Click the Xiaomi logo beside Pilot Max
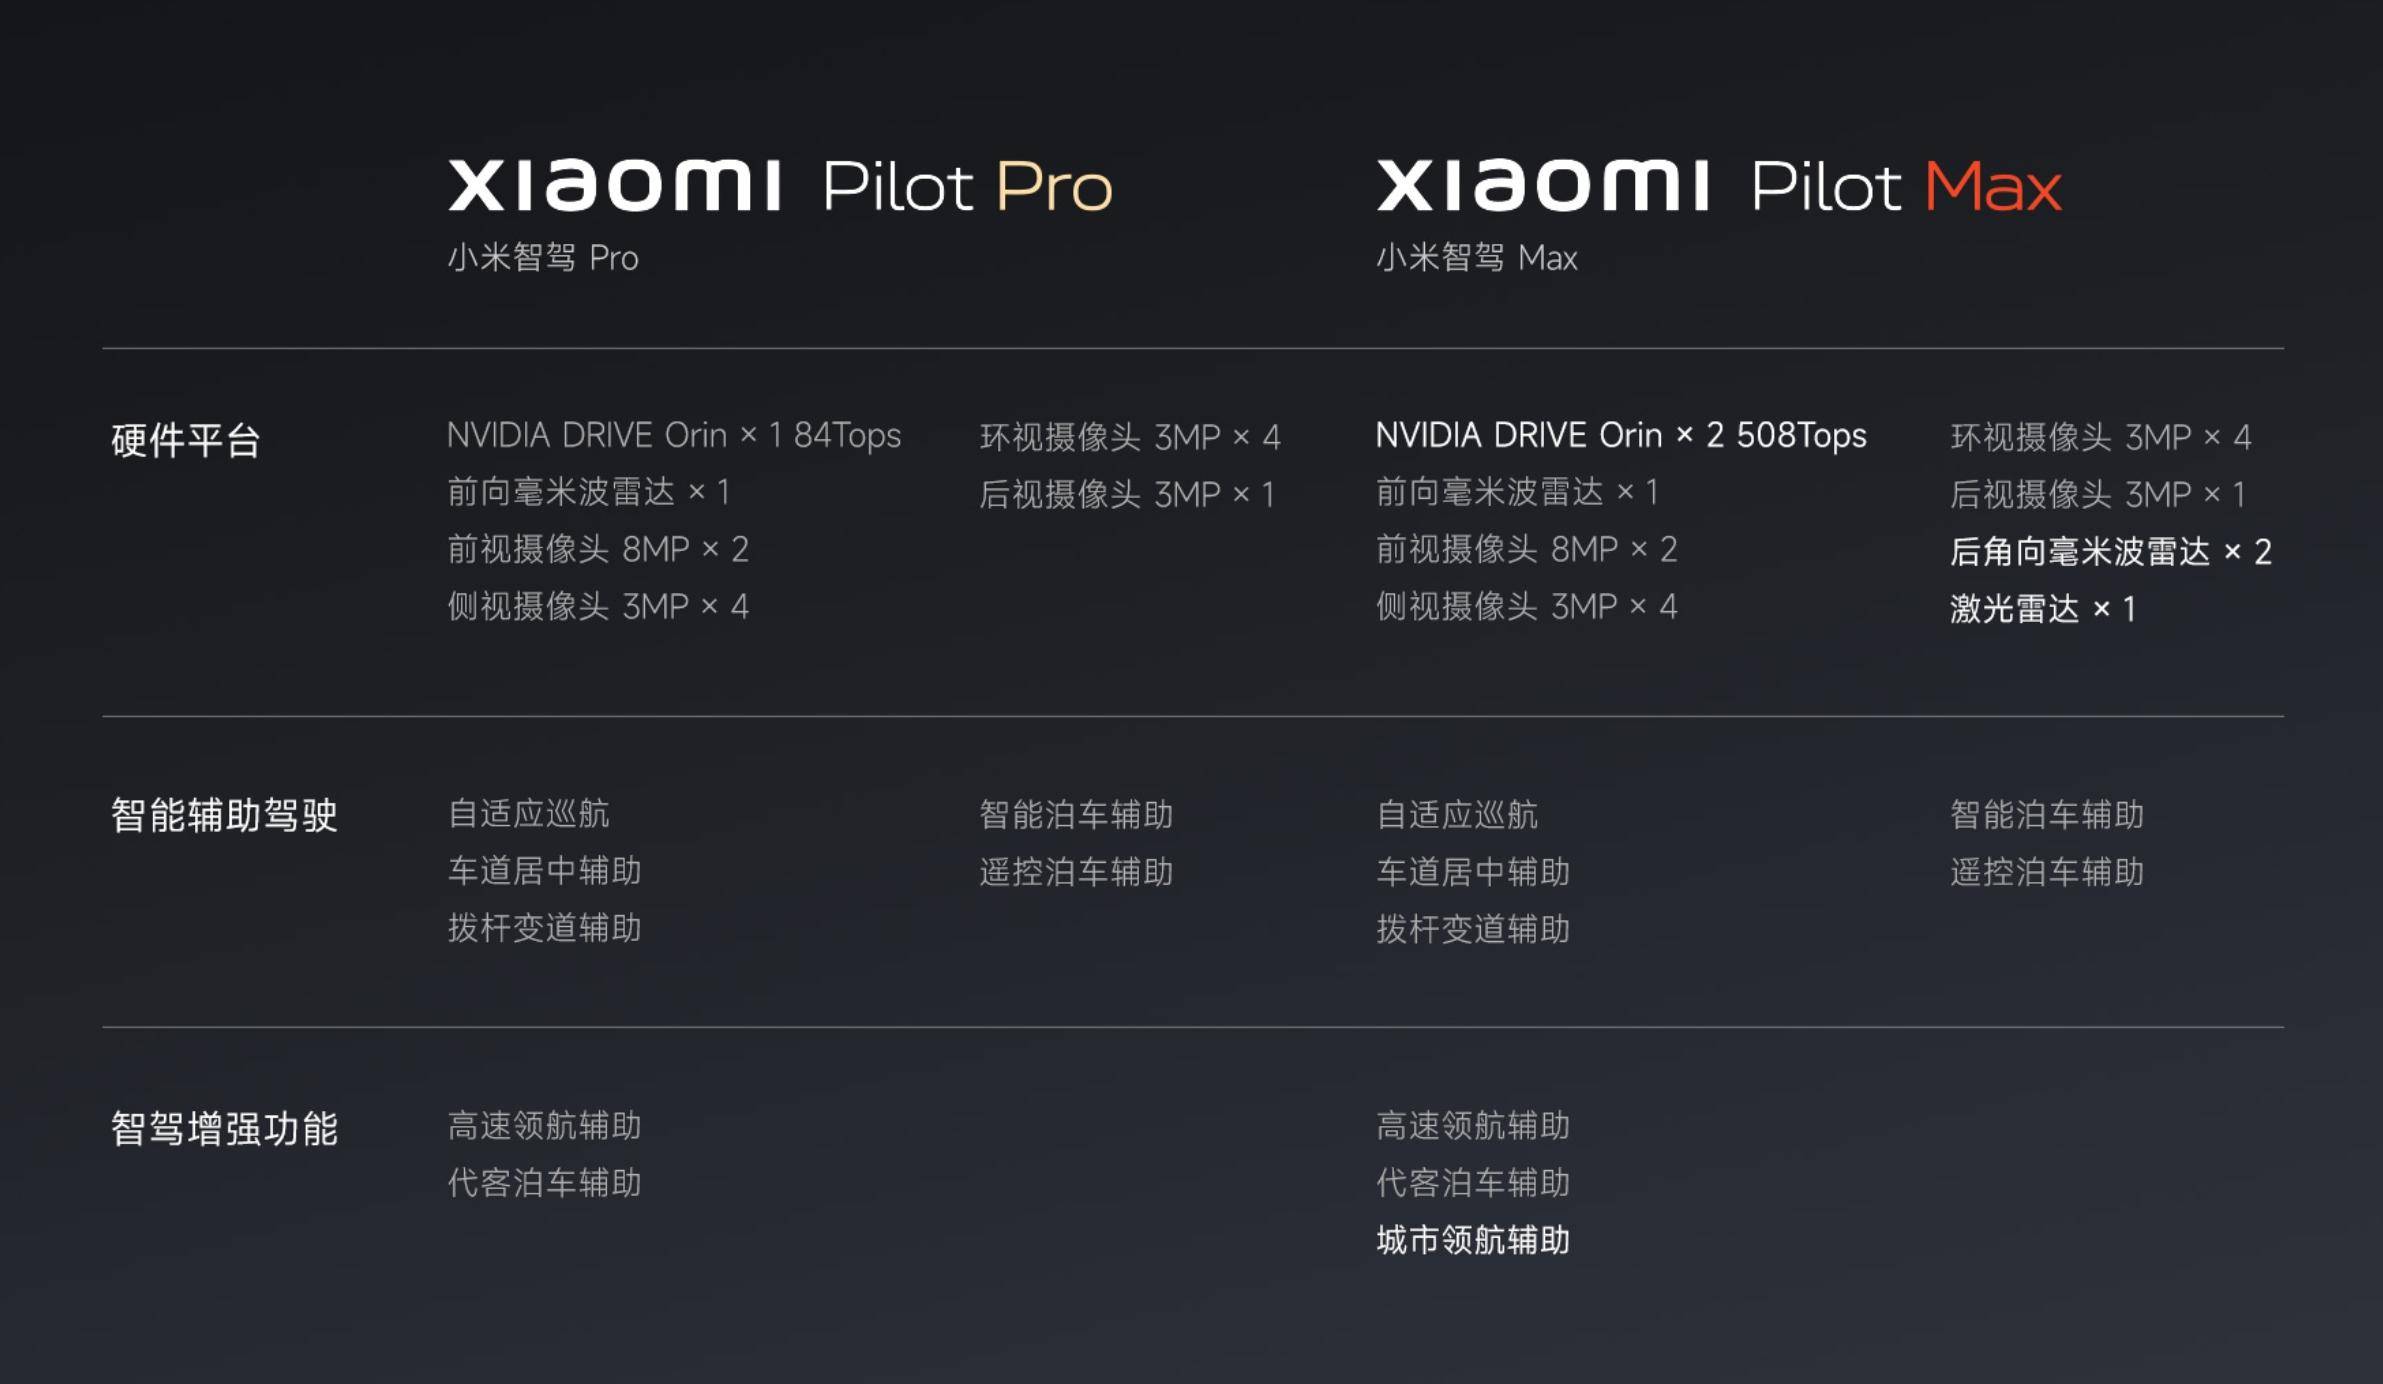This screenshot has height=1384, width=2383. (1542, 186)
